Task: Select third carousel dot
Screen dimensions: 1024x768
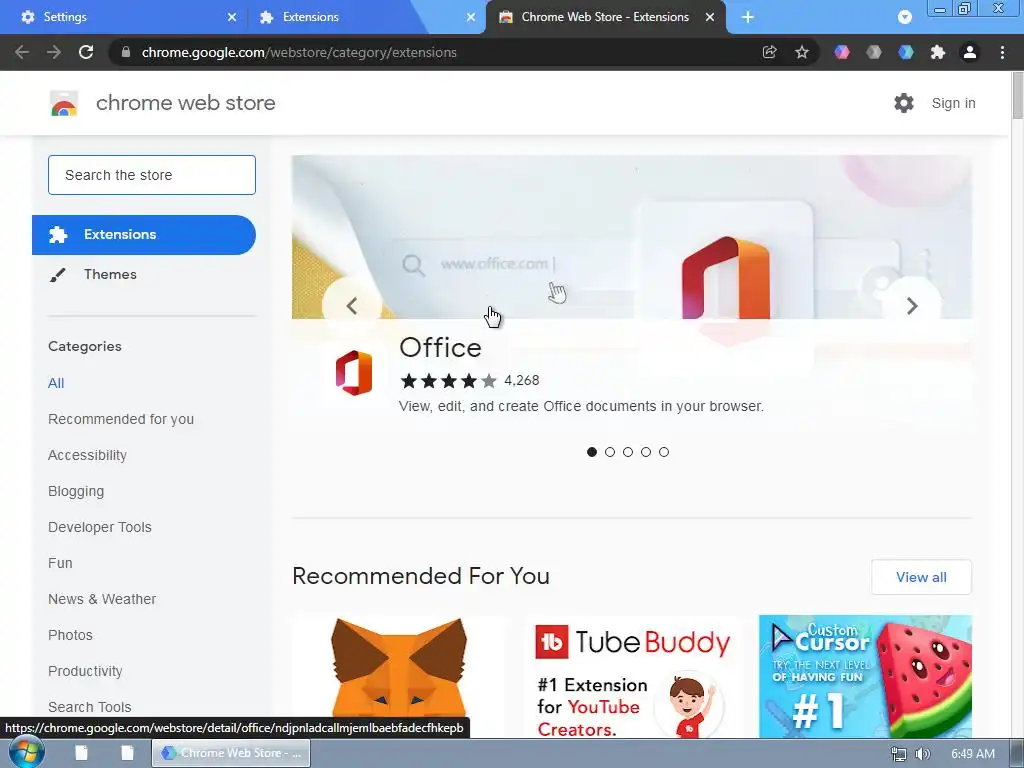Action: [x=628, y=452]
